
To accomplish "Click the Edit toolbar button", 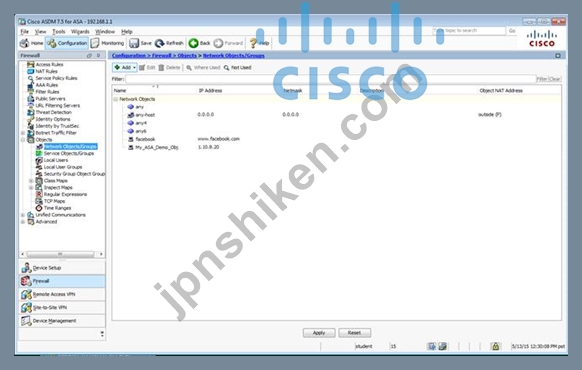I will tap(147, 68).
